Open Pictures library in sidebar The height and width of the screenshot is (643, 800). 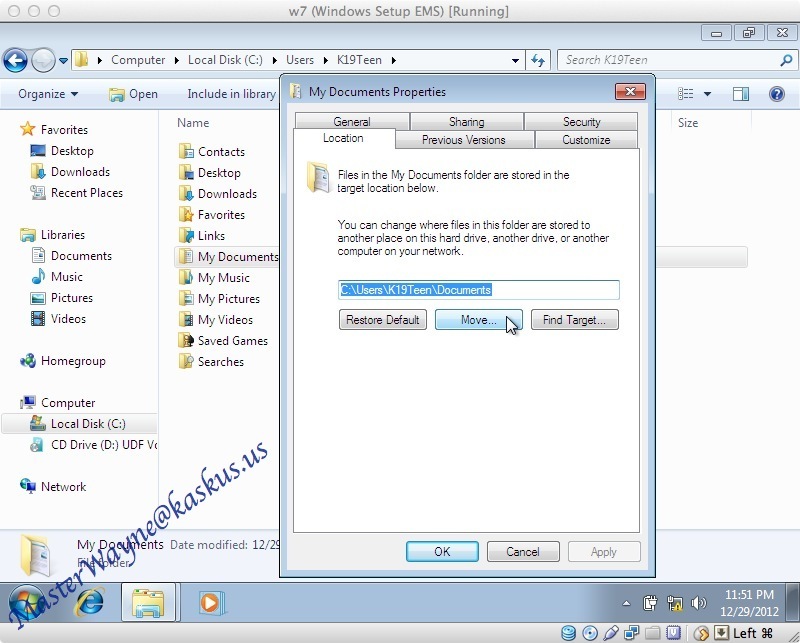(62, 298)
